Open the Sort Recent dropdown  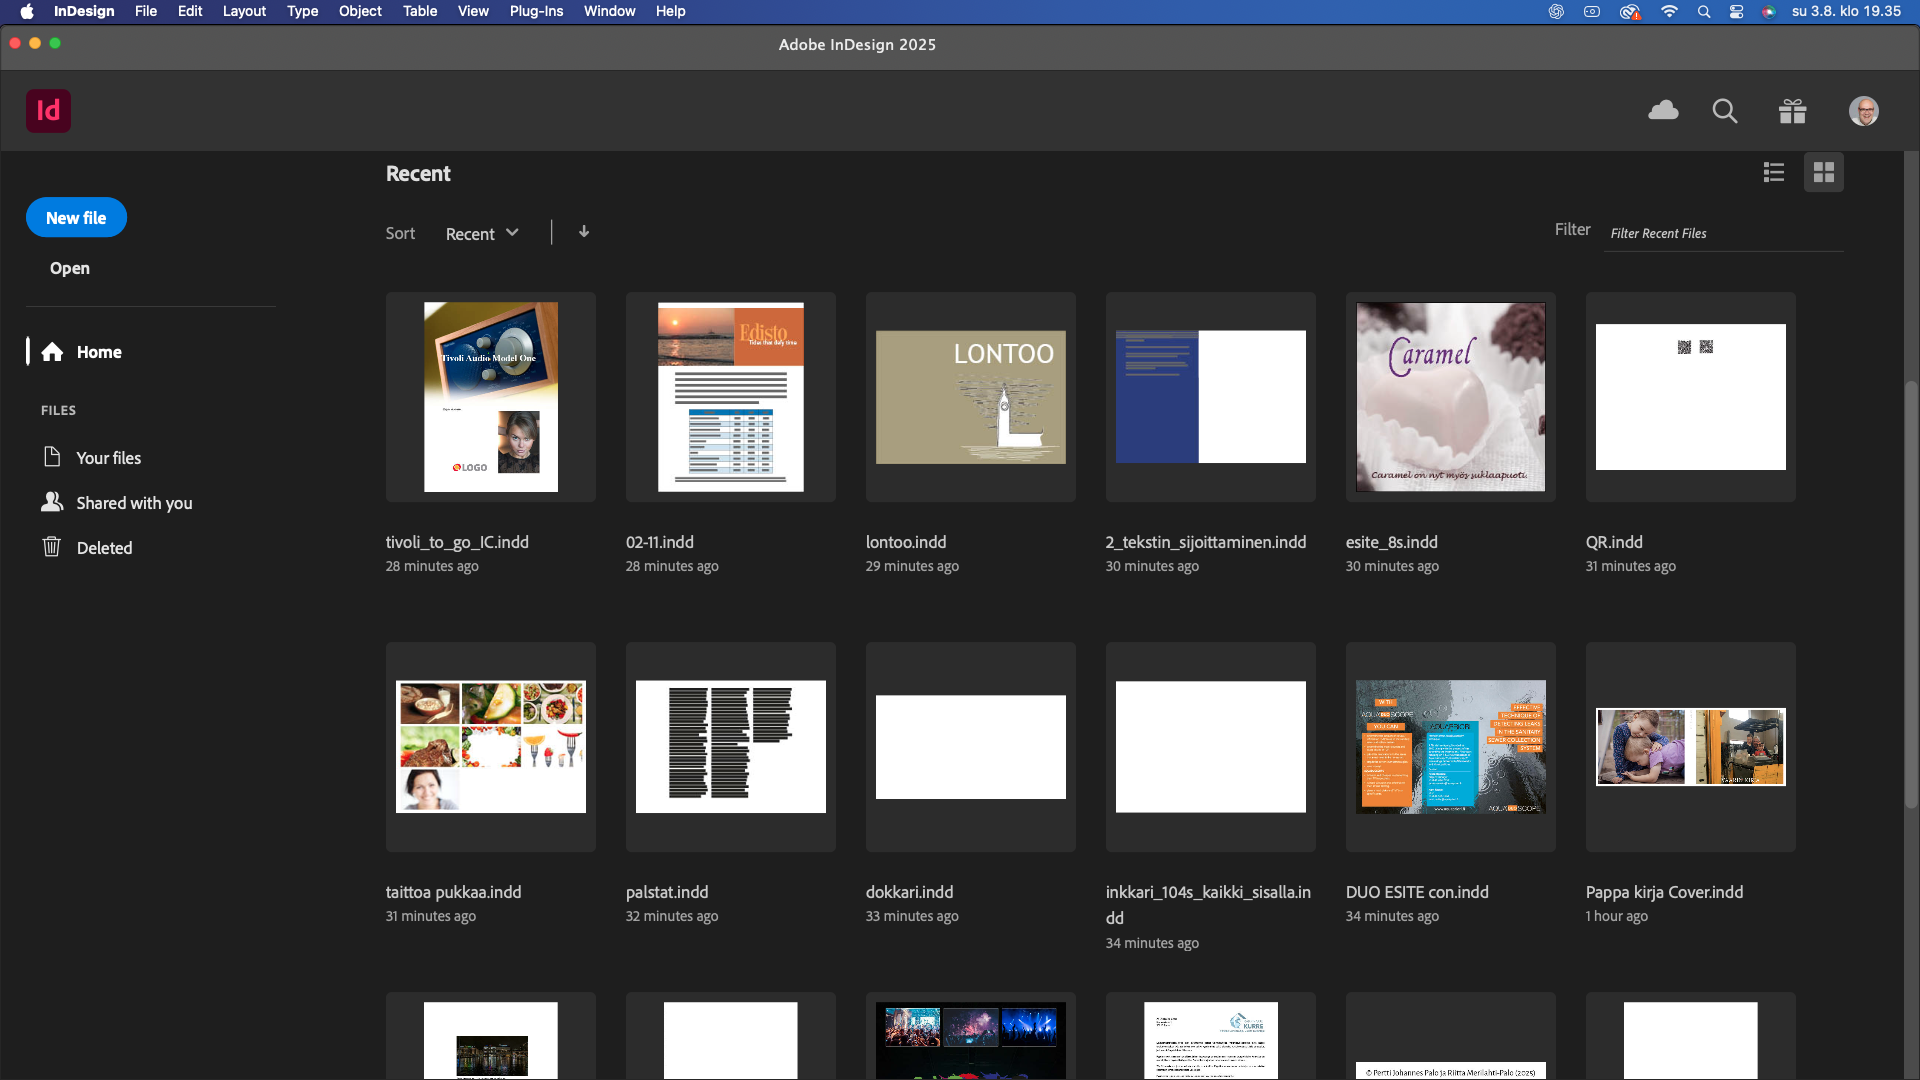click(x=482, y=233)
